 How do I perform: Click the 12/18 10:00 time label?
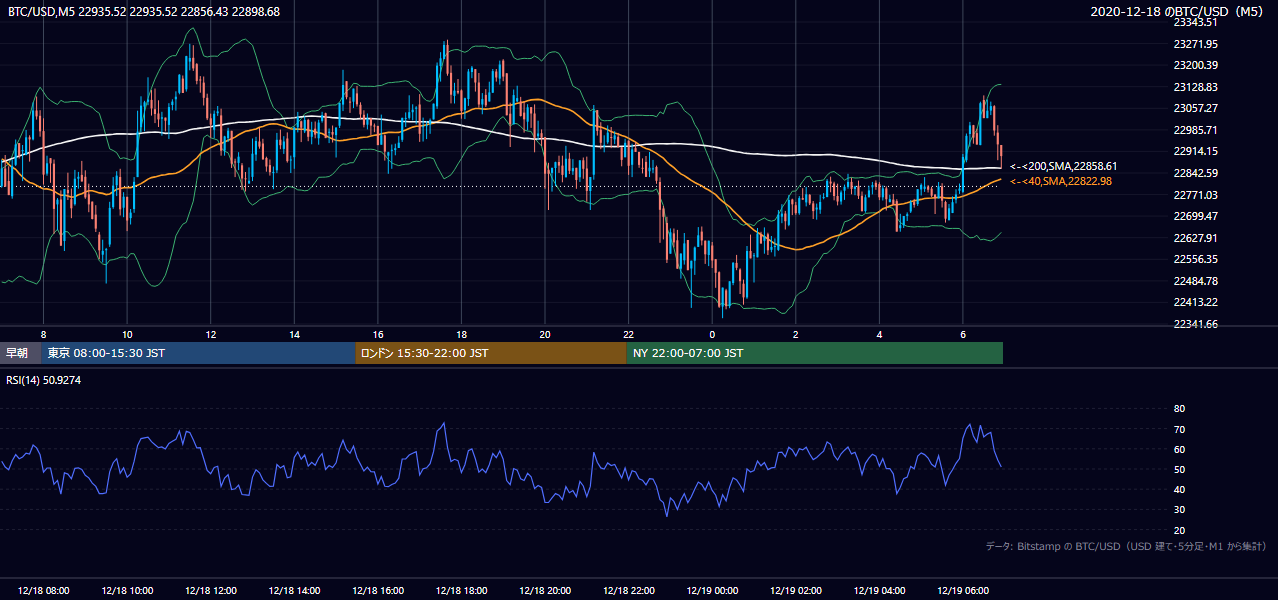(127, 591)
